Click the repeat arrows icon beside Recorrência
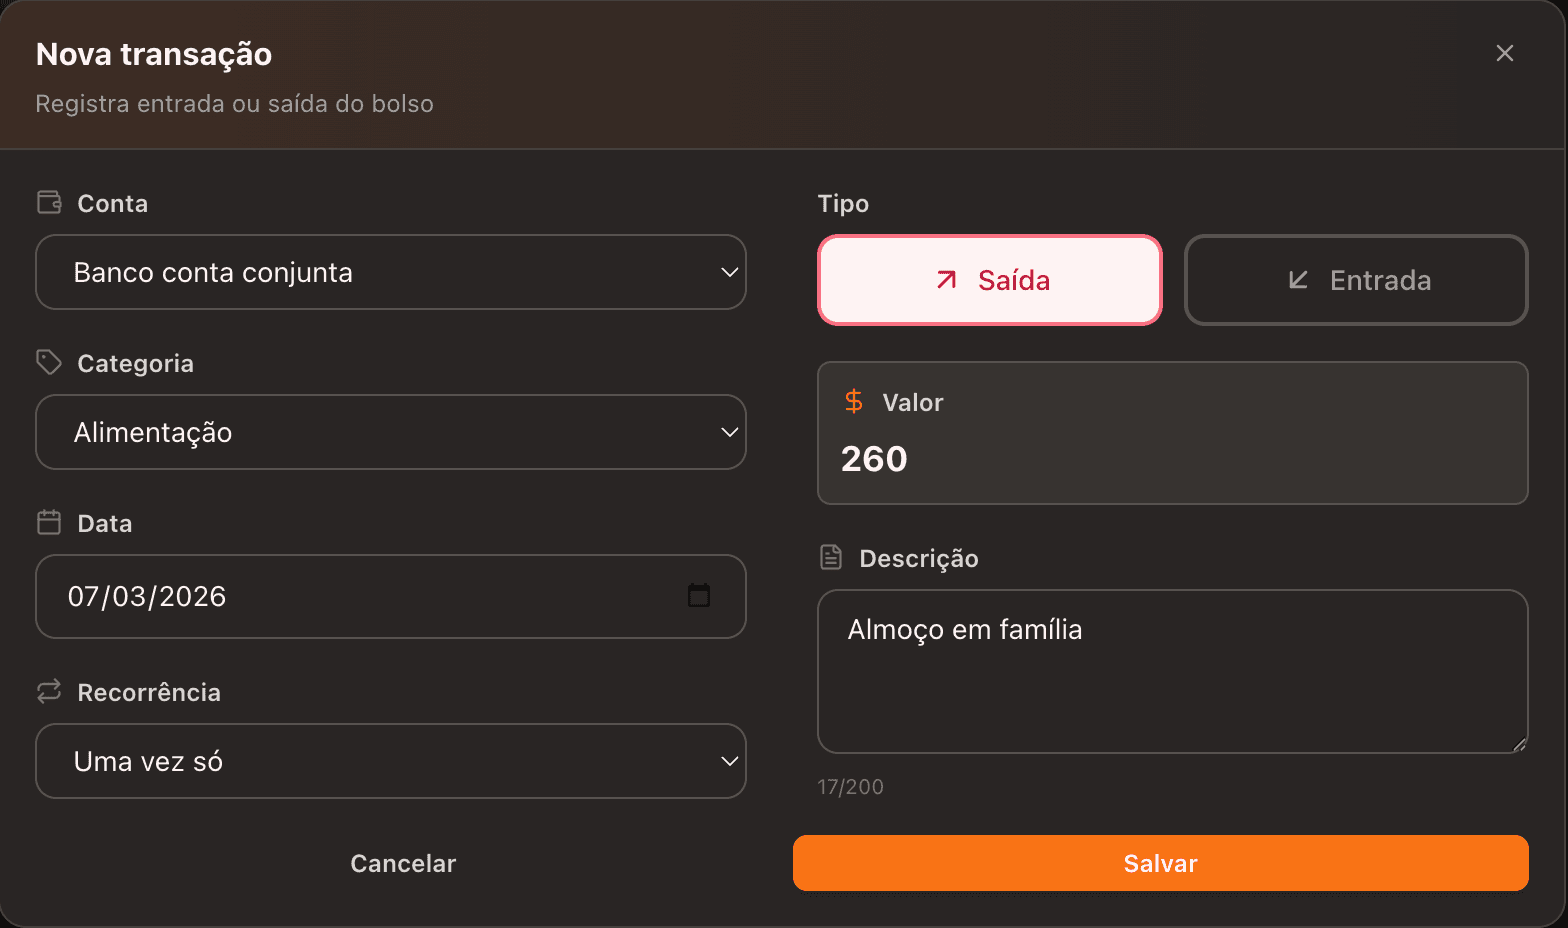Viewport: 1568px width, 928px height. tap(49, 691)
